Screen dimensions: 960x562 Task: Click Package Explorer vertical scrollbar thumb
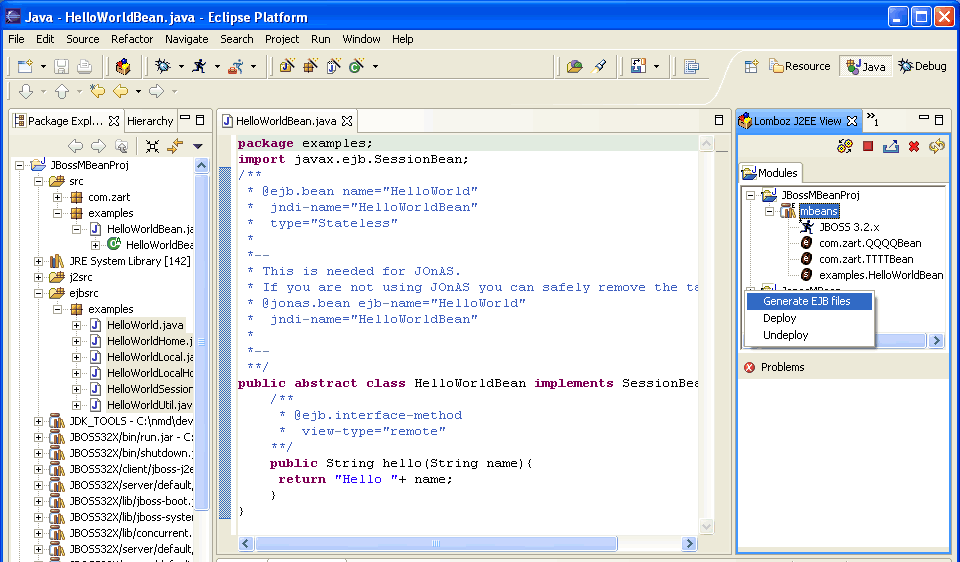(x=201, y=341)
